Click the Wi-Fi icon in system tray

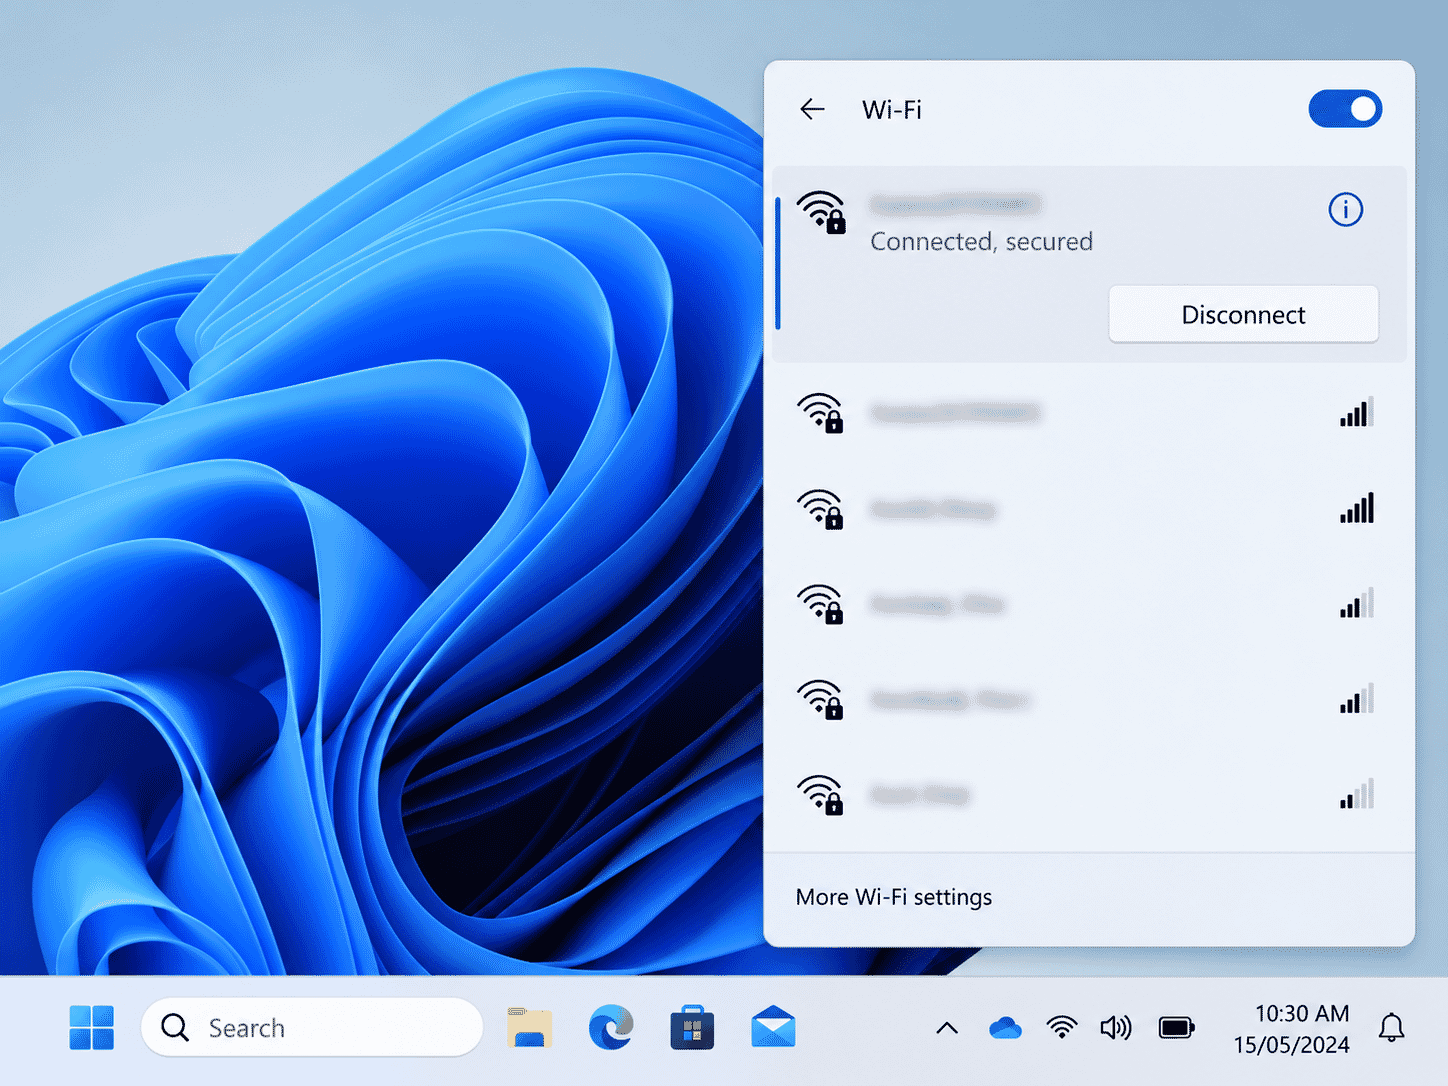(1062, 1027)
